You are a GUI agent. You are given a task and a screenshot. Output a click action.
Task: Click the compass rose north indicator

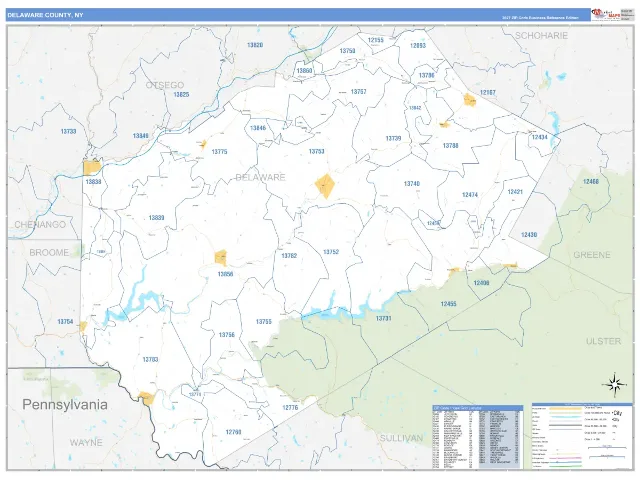click(x=614, y=384)
